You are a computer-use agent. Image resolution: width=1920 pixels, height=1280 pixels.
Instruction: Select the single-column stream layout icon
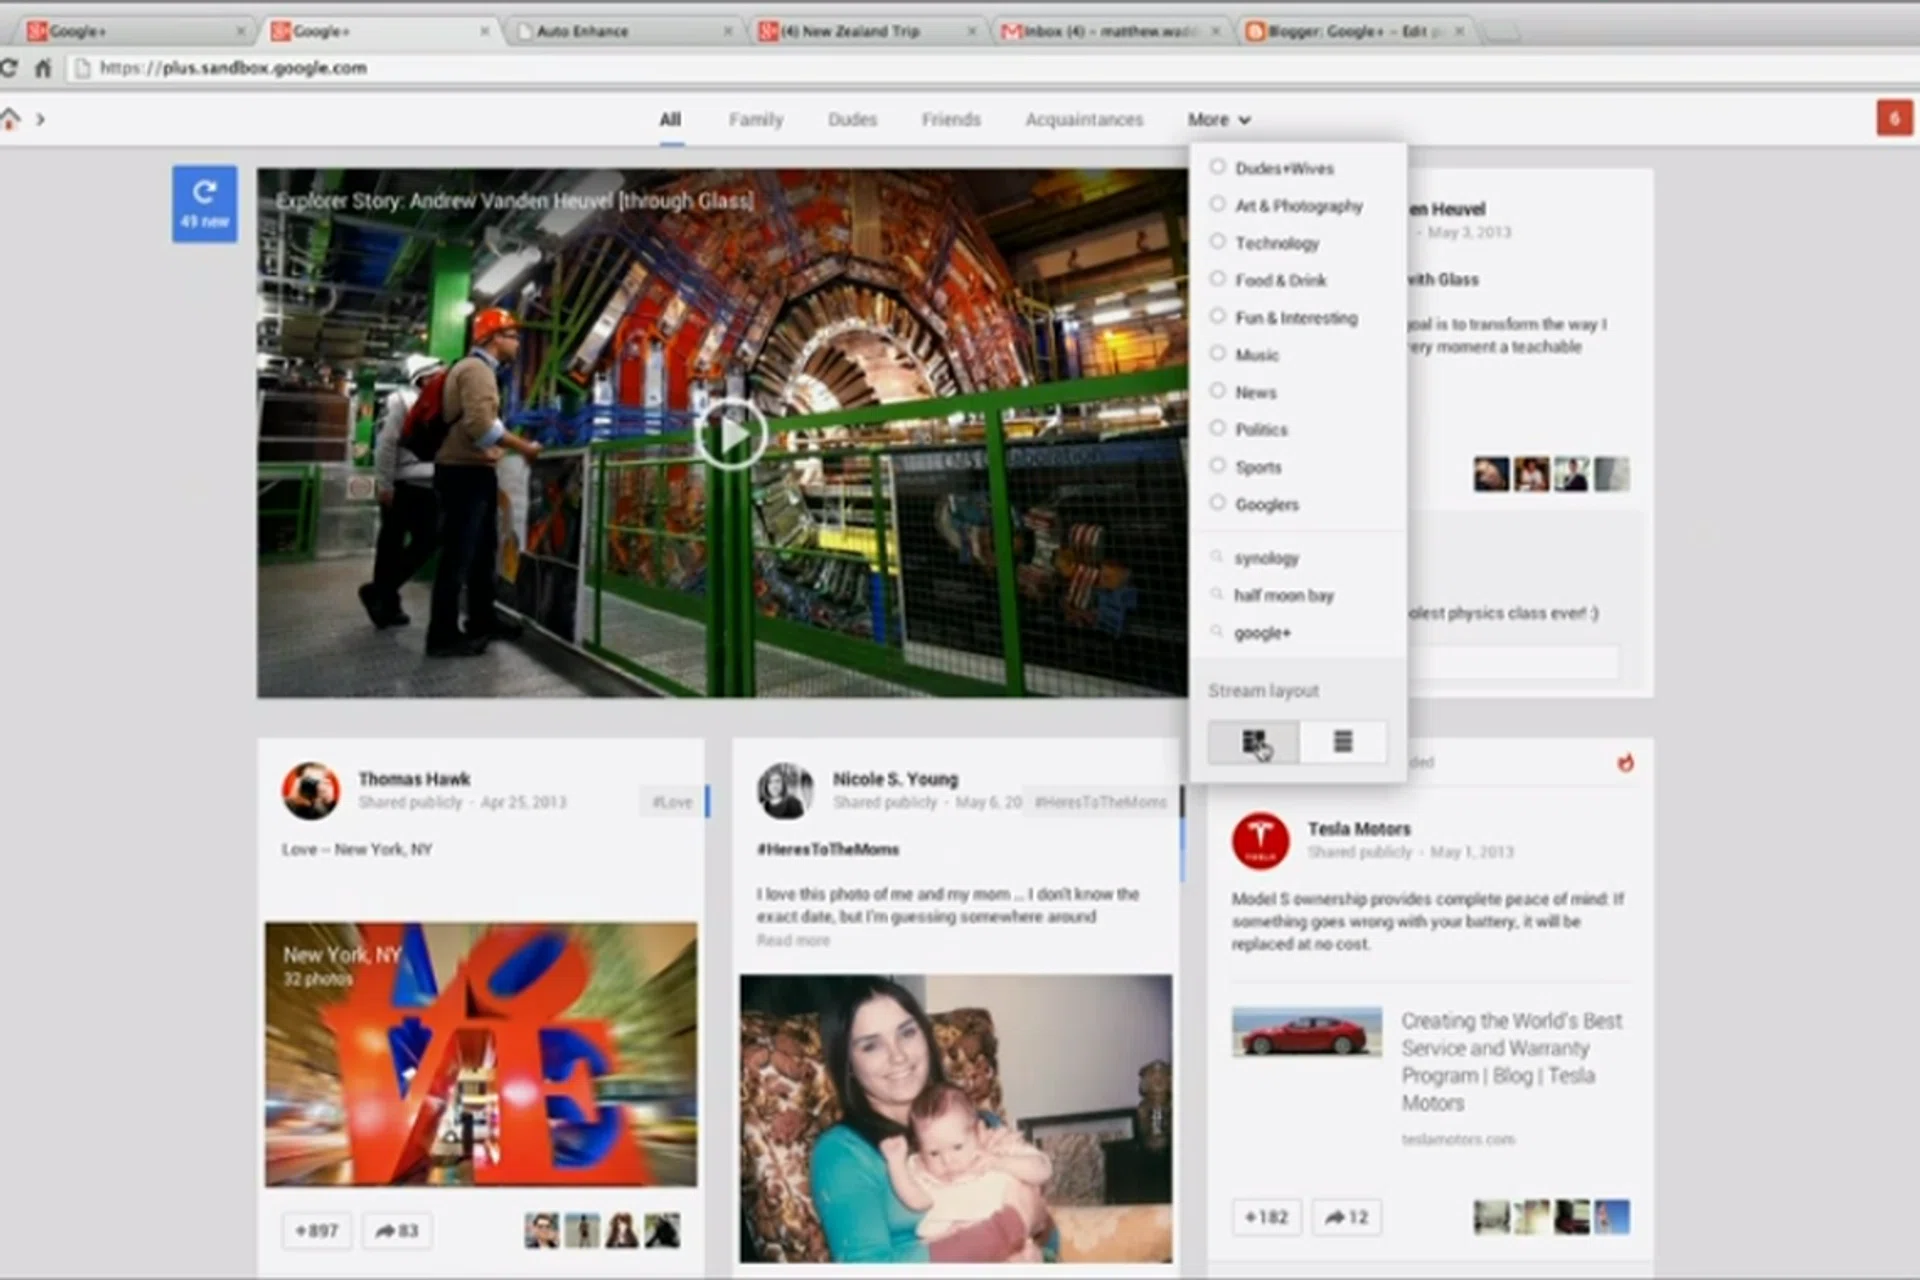pos(1343,742)
